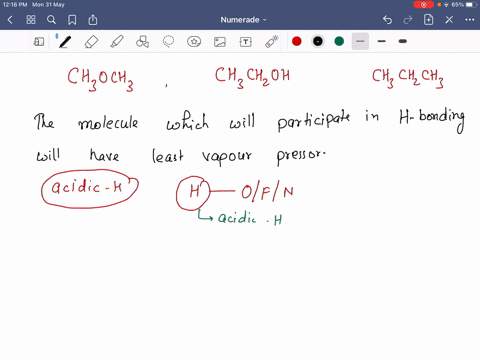
Task: Select the Eraser tool
Action: 91,42
